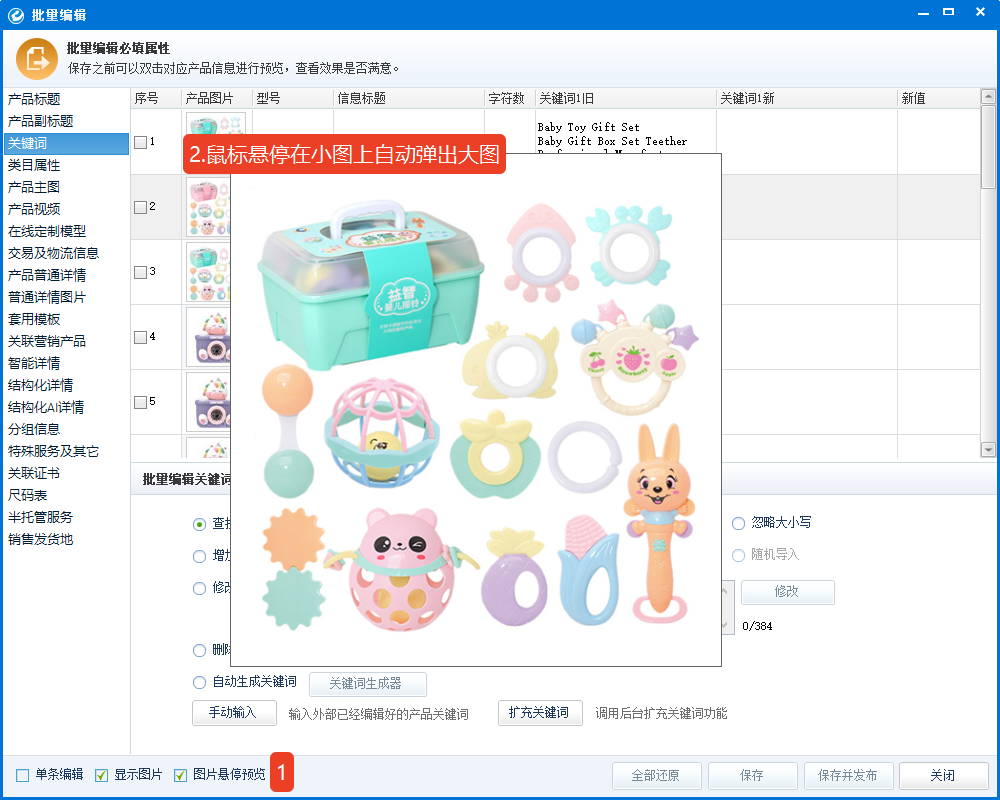The width and height of the screenshot is (1000, 800).
Task: Select the 忽略大小写 radio option
Action: [x=738, y=523]
